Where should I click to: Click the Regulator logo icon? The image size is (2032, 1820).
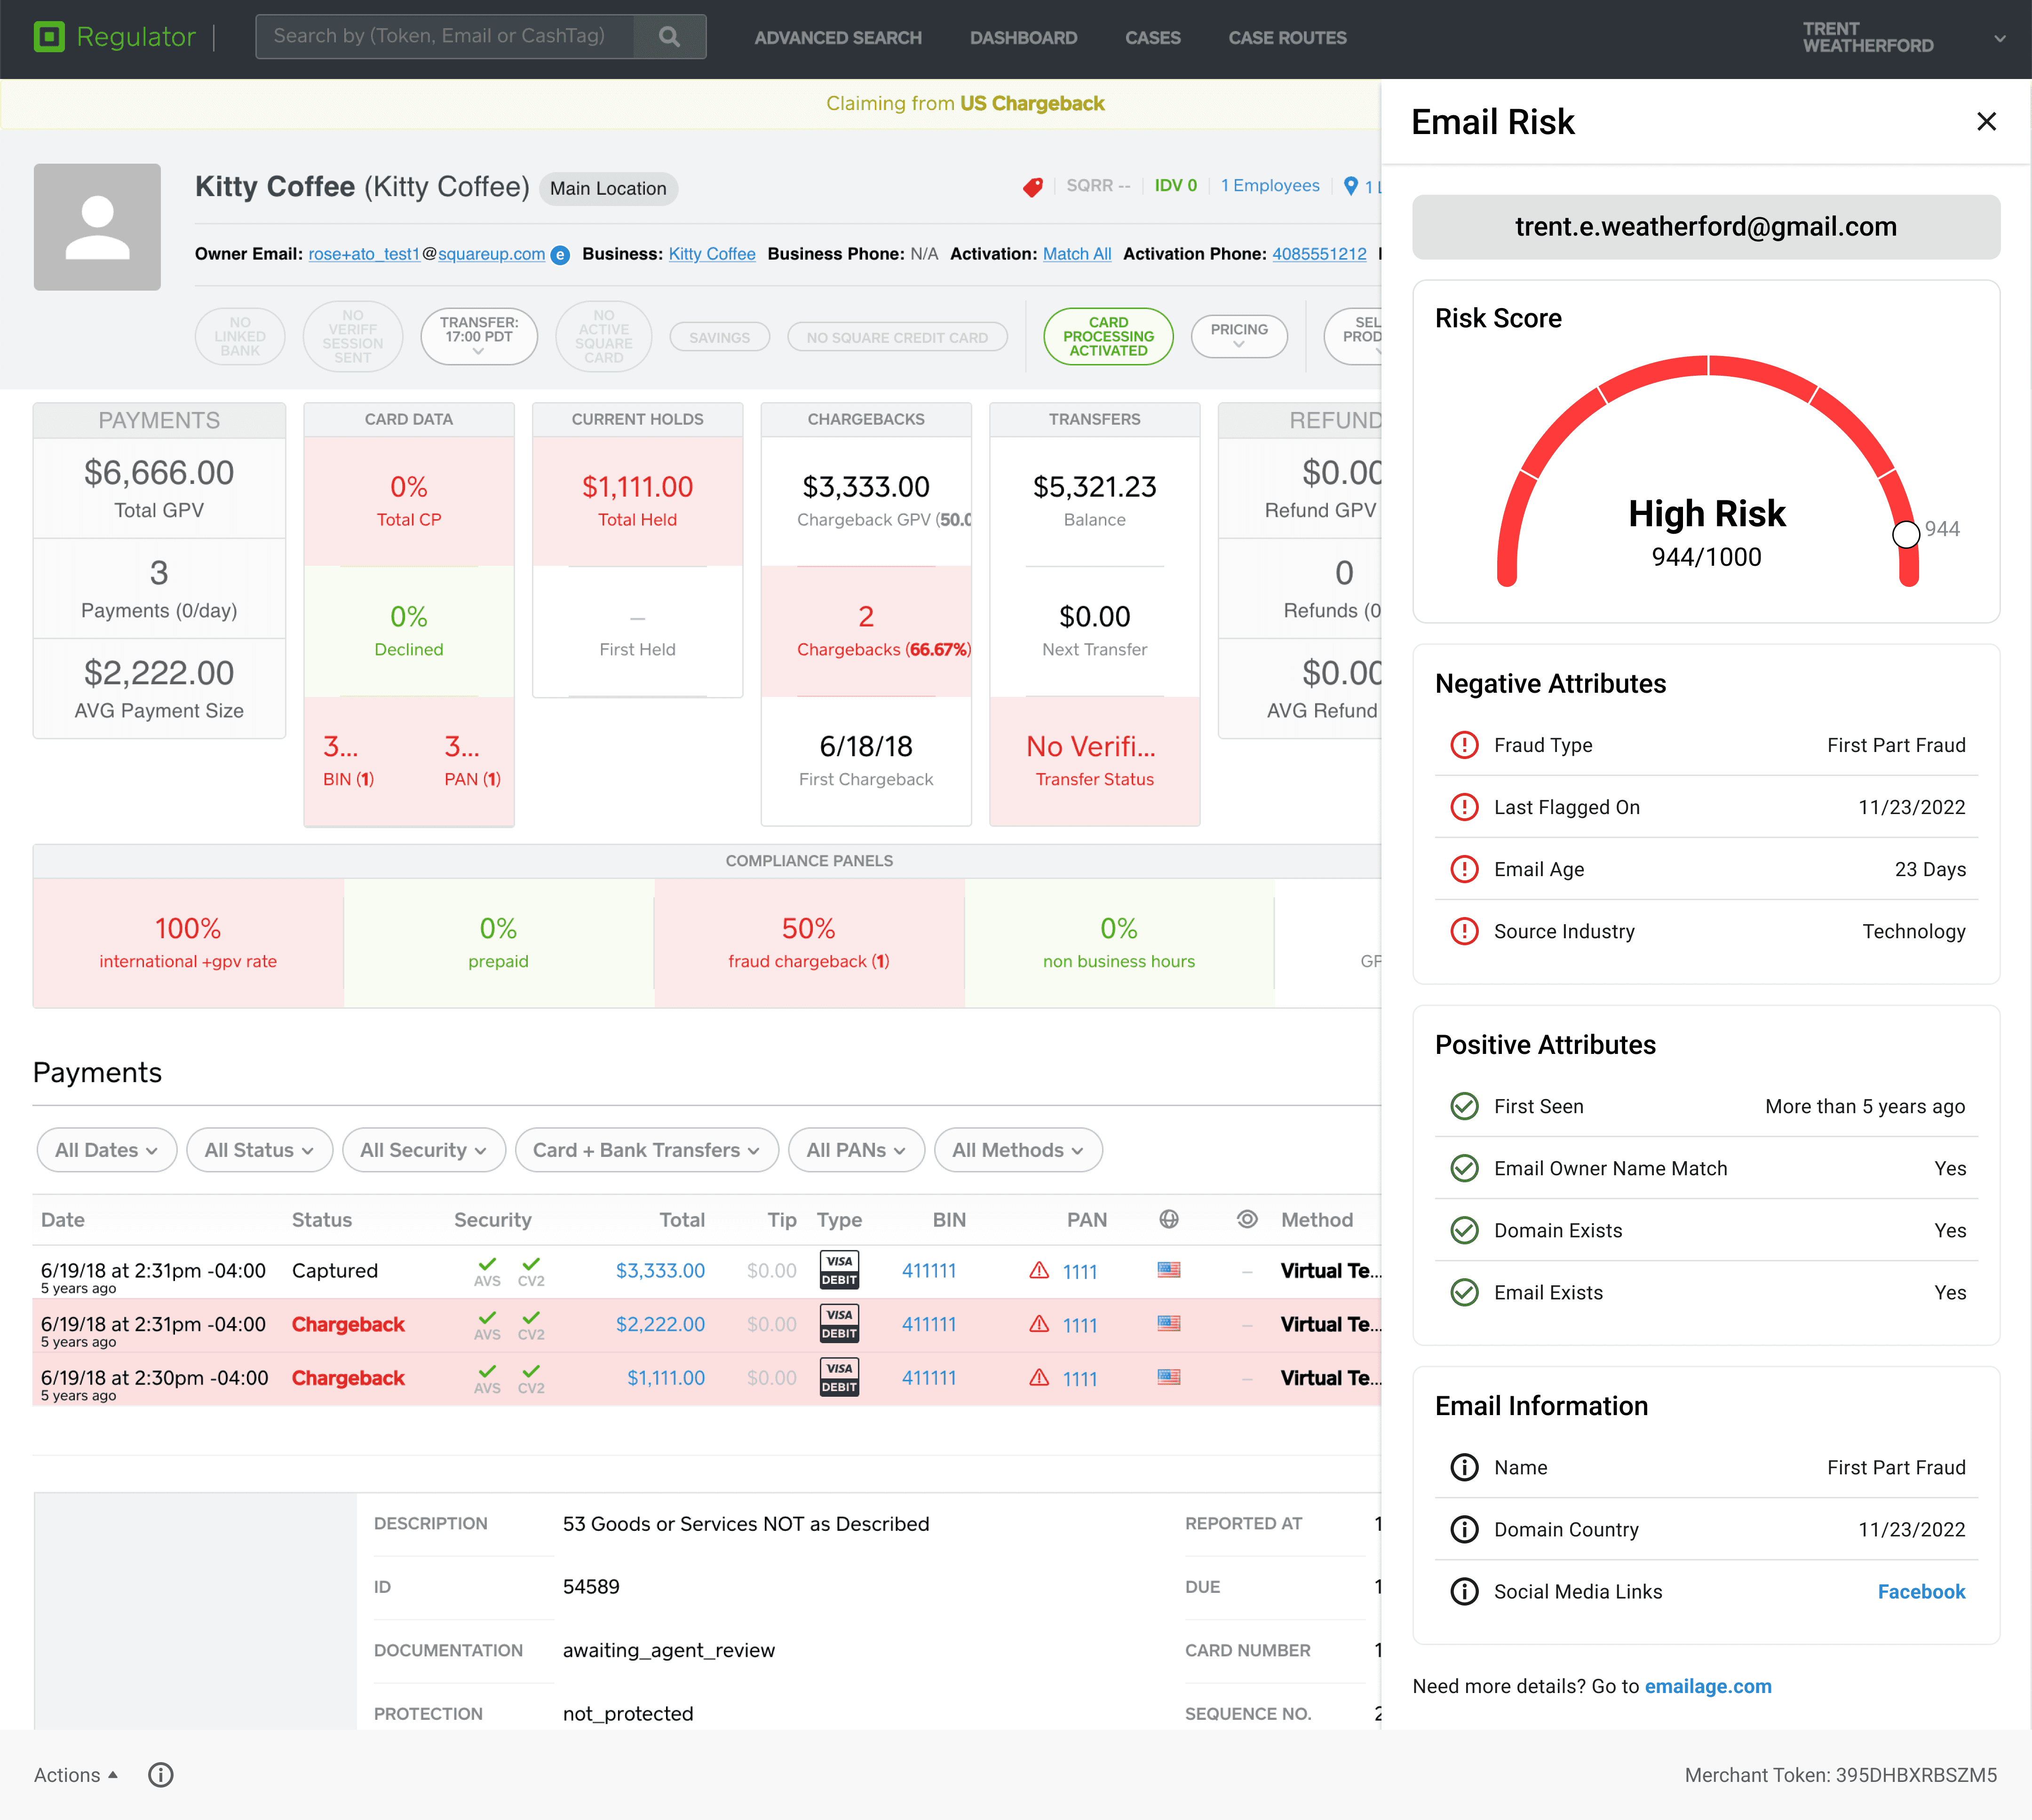click(49, 37)
